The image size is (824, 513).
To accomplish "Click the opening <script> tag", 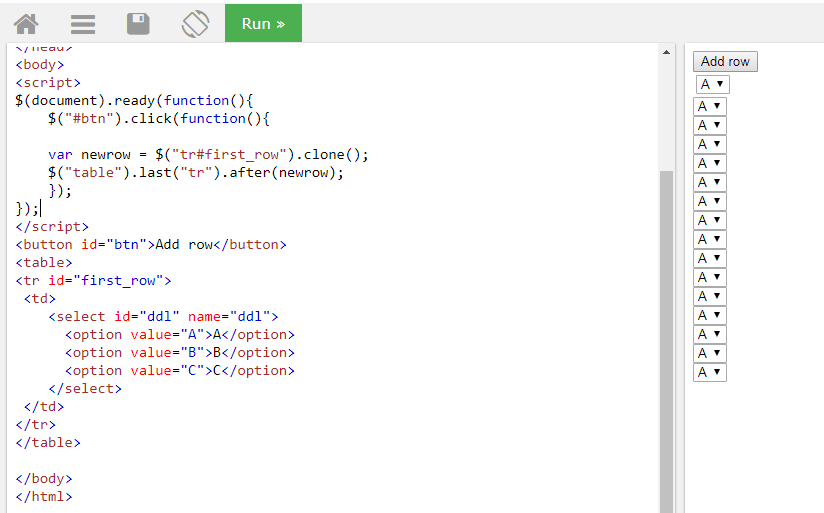I will click(48, 83).
